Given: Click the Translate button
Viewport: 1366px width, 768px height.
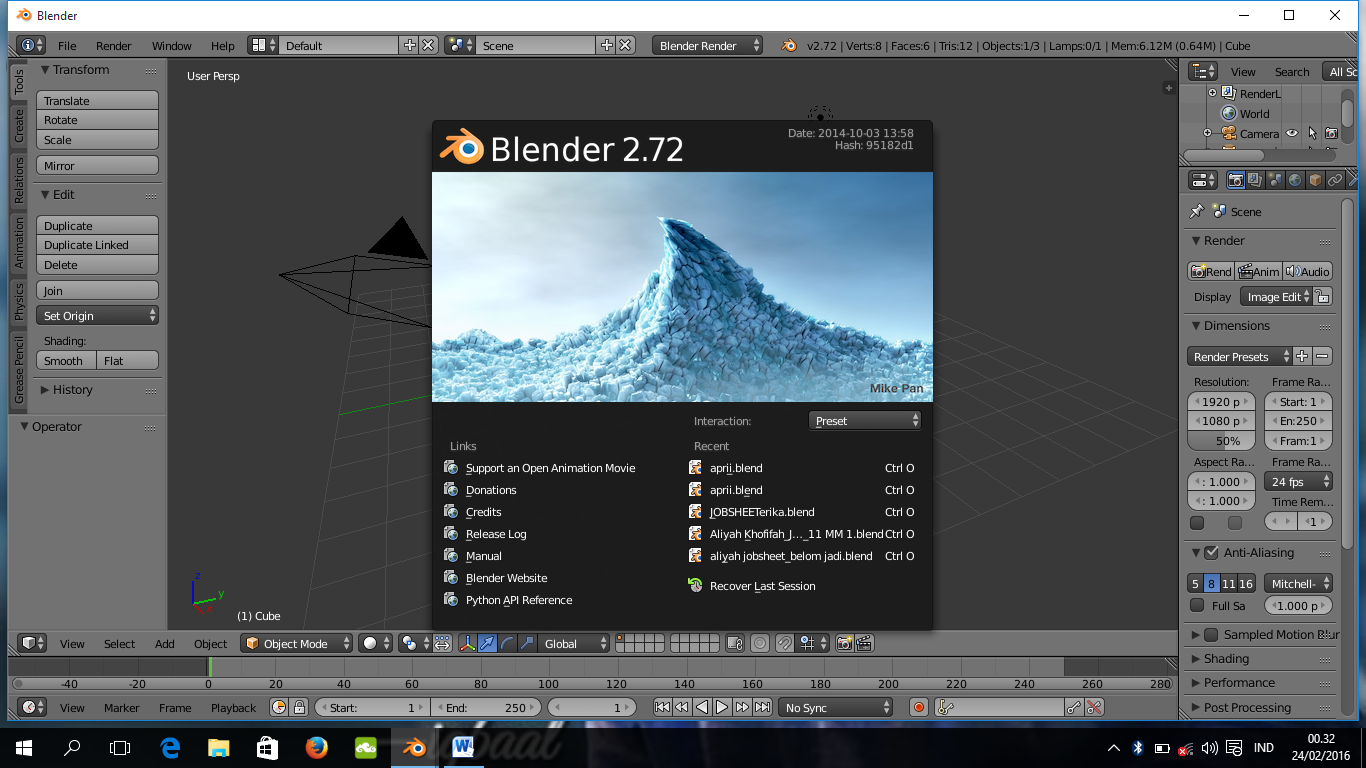Looking at the screenshot, I should click(x=97, y=100).
